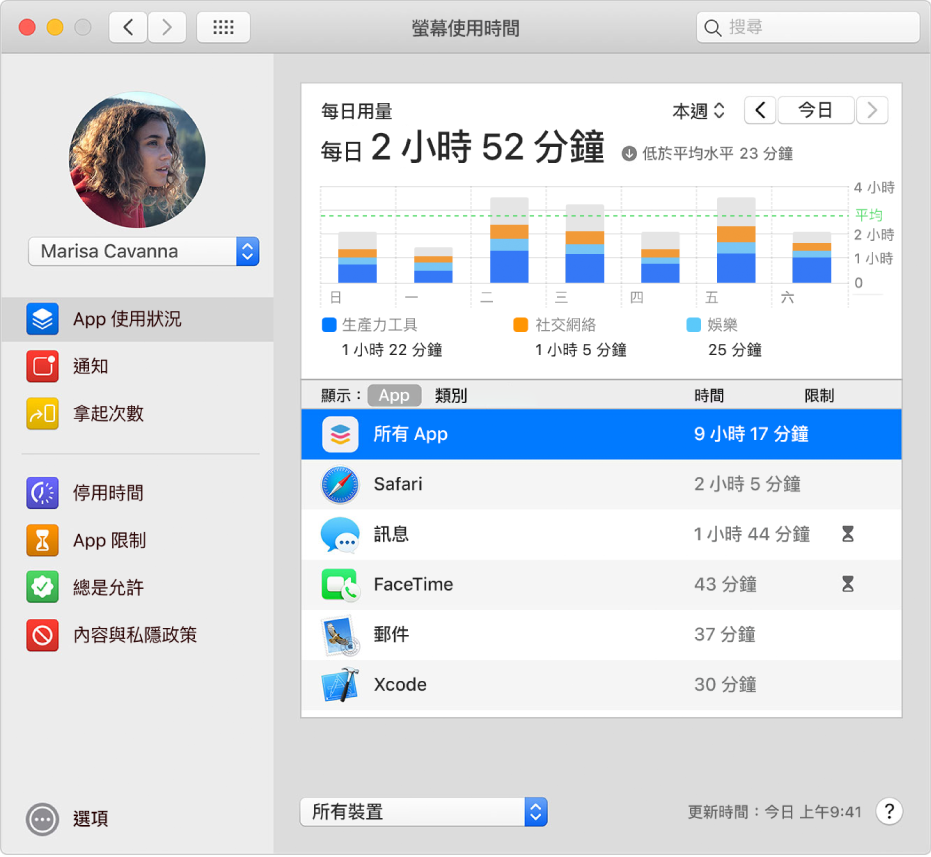
Task: Click the hourglass limit icon beside FaceTime
Action: pos(848,585)
